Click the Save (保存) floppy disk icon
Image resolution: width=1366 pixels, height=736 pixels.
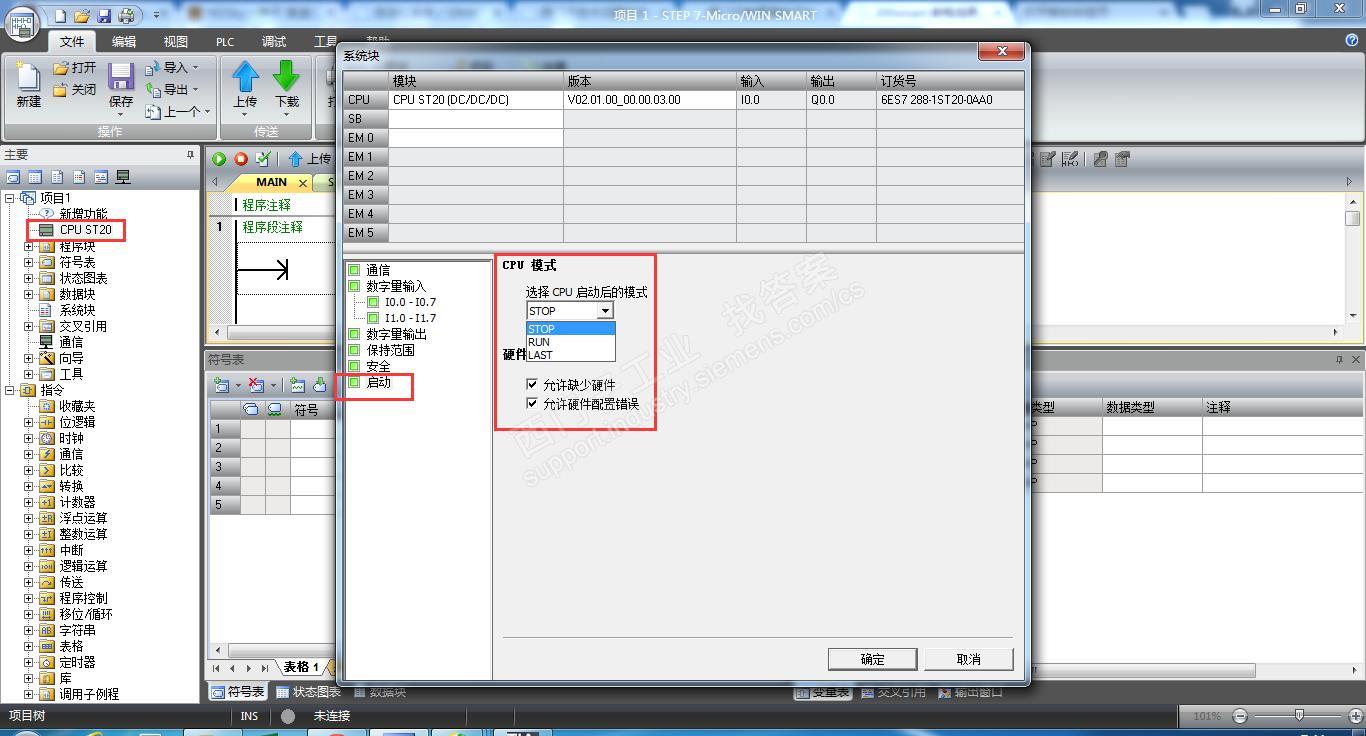[x=121, y=77]
